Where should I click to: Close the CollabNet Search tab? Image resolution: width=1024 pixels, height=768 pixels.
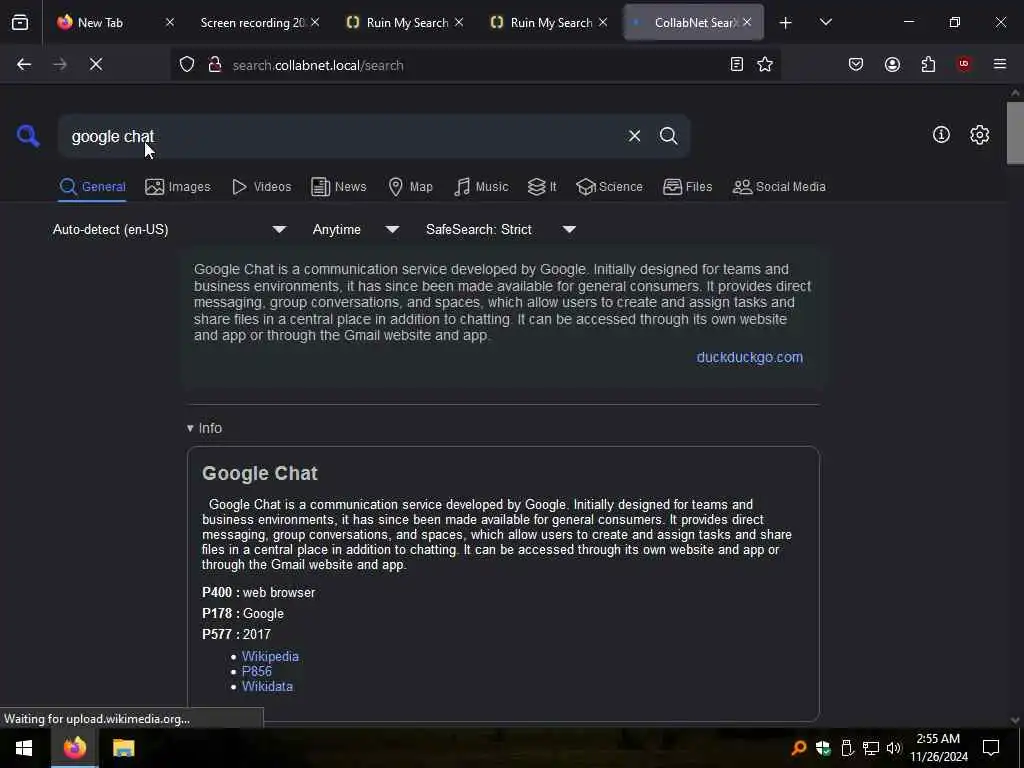coord(746,22)
